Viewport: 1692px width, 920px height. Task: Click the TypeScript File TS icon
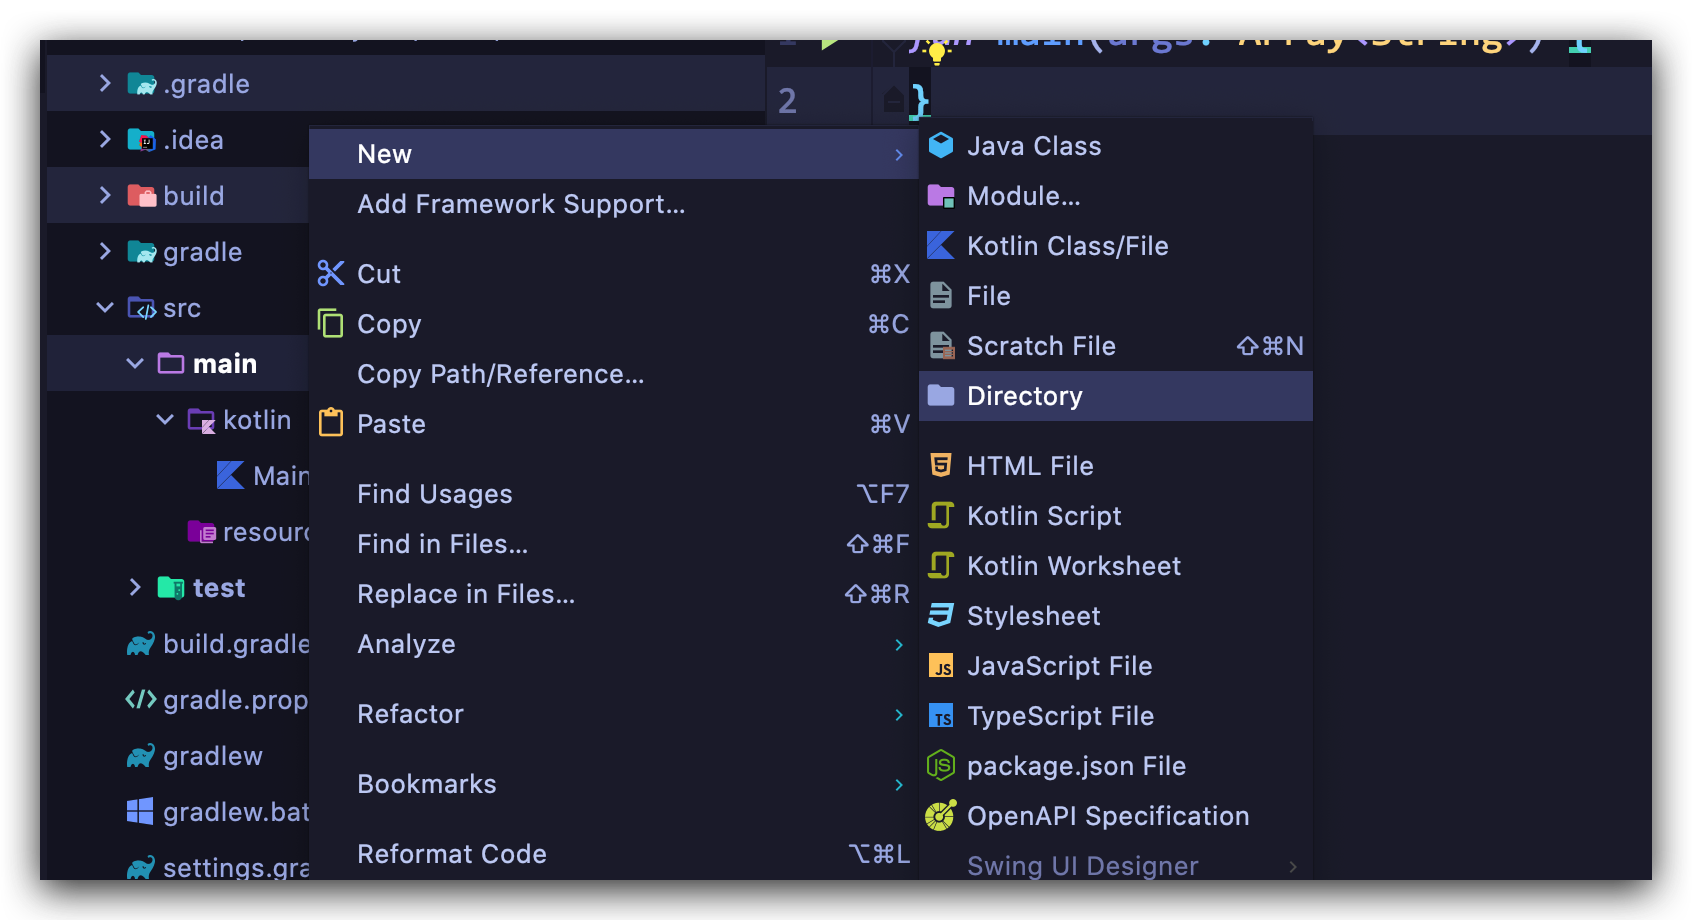[x=941, y=716]
